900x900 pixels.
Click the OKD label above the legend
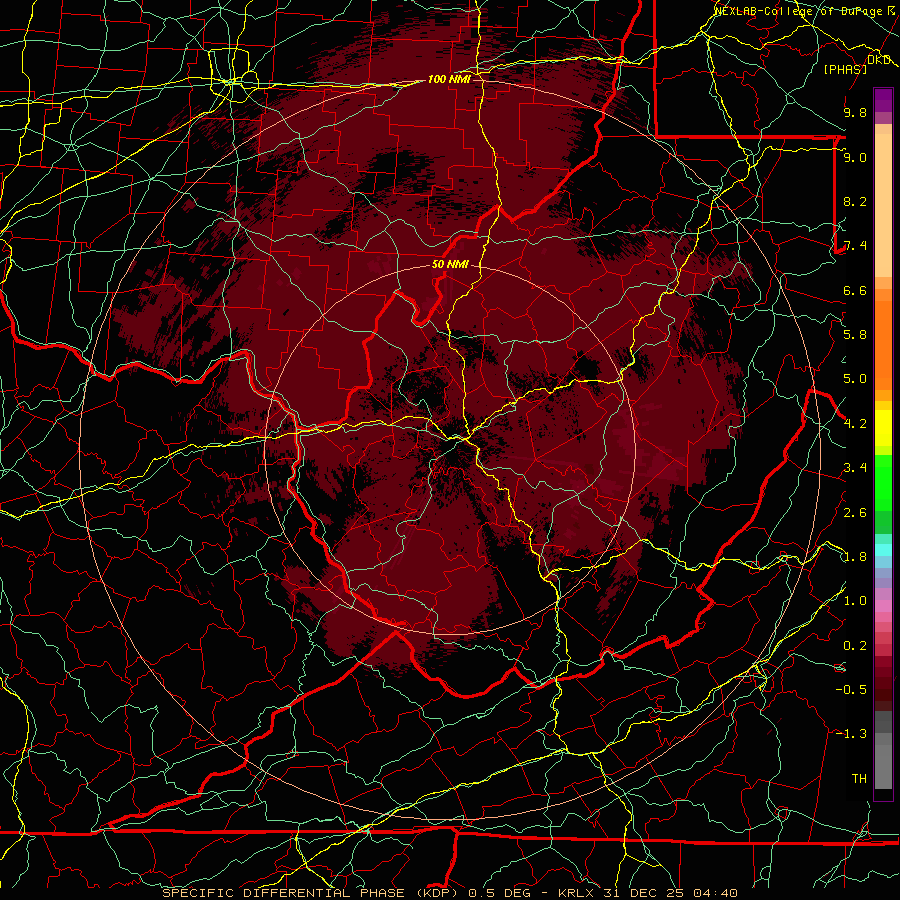tap(878, 60)
